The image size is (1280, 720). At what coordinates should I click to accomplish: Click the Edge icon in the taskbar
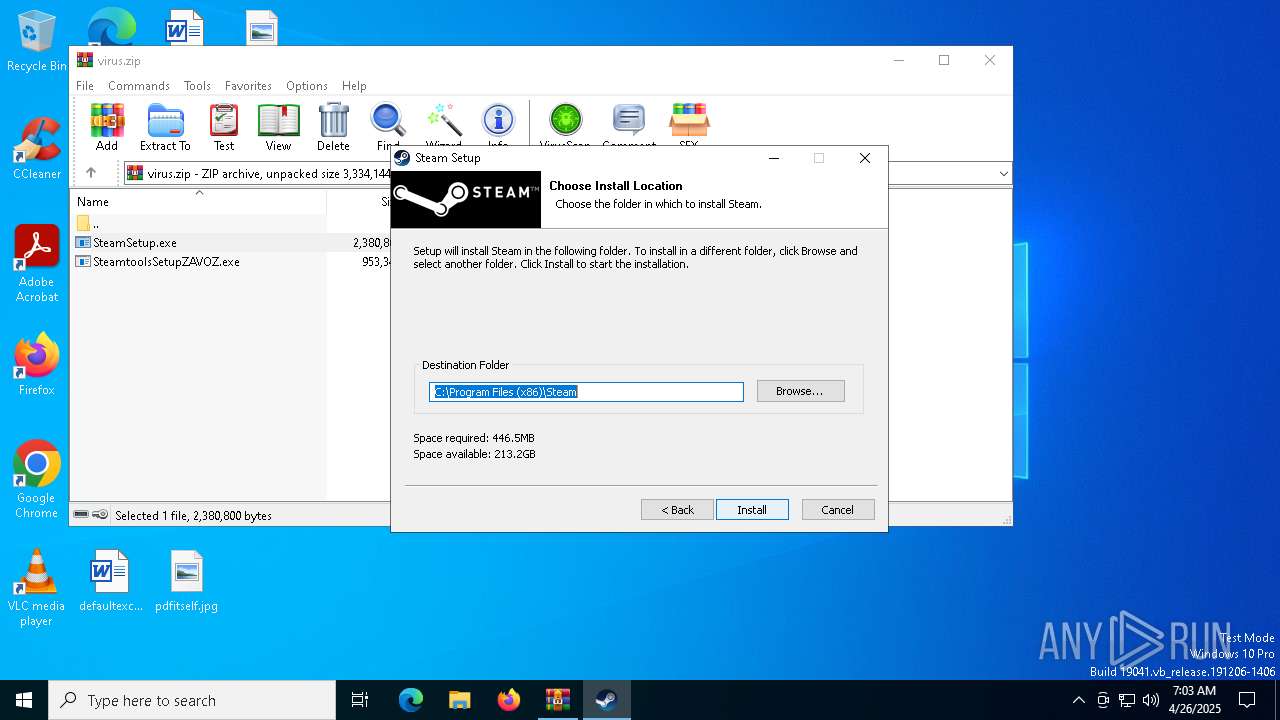[x=411, y=700]
